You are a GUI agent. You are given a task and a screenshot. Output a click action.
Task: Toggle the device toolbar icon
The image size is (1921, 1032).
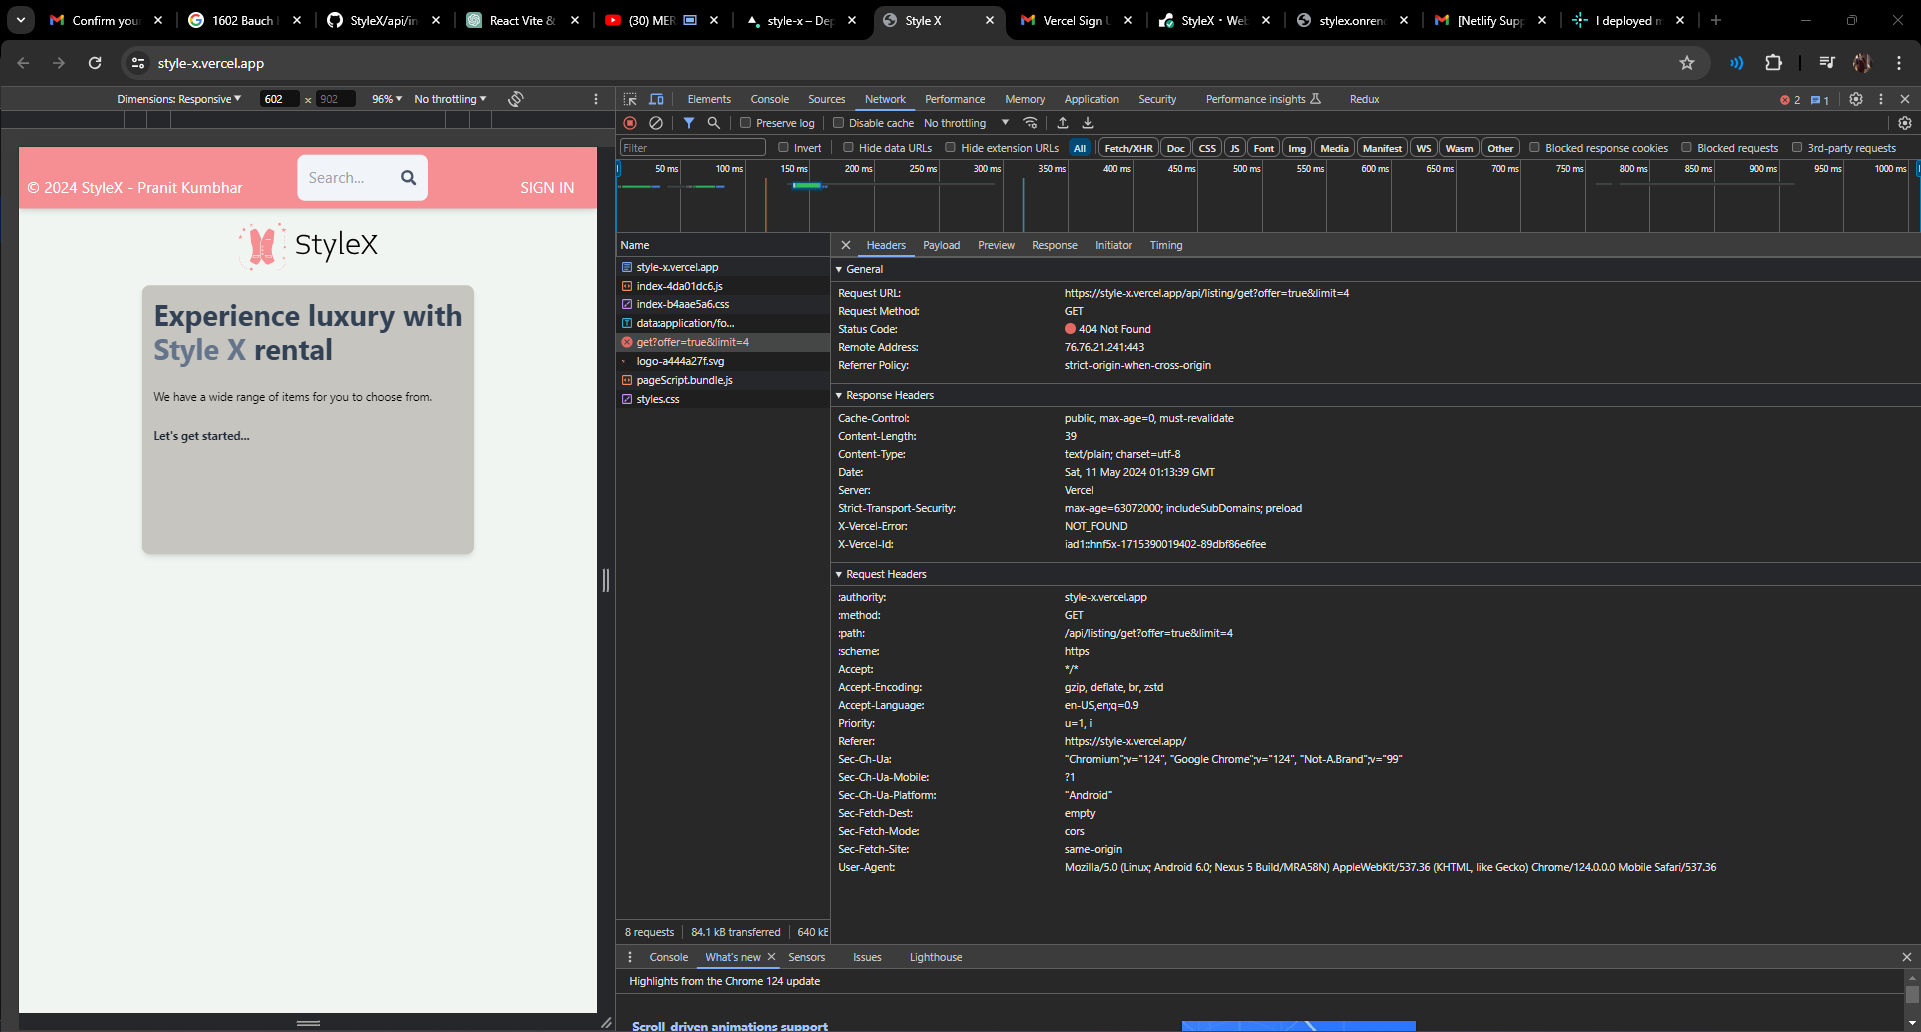[x=656, y=99]
